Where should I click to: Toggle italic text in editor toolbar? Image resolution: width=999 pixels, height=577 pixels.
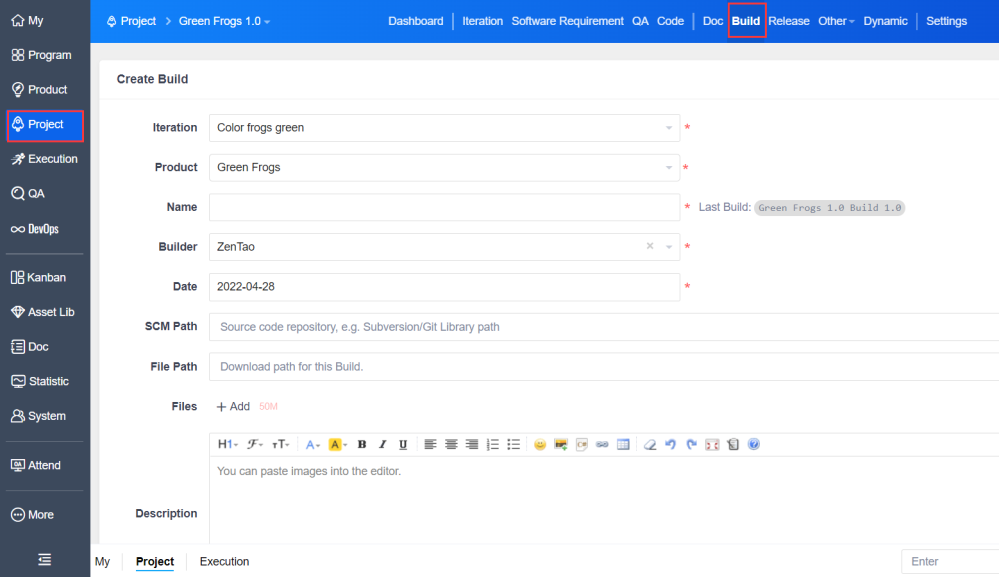point(382,444)
